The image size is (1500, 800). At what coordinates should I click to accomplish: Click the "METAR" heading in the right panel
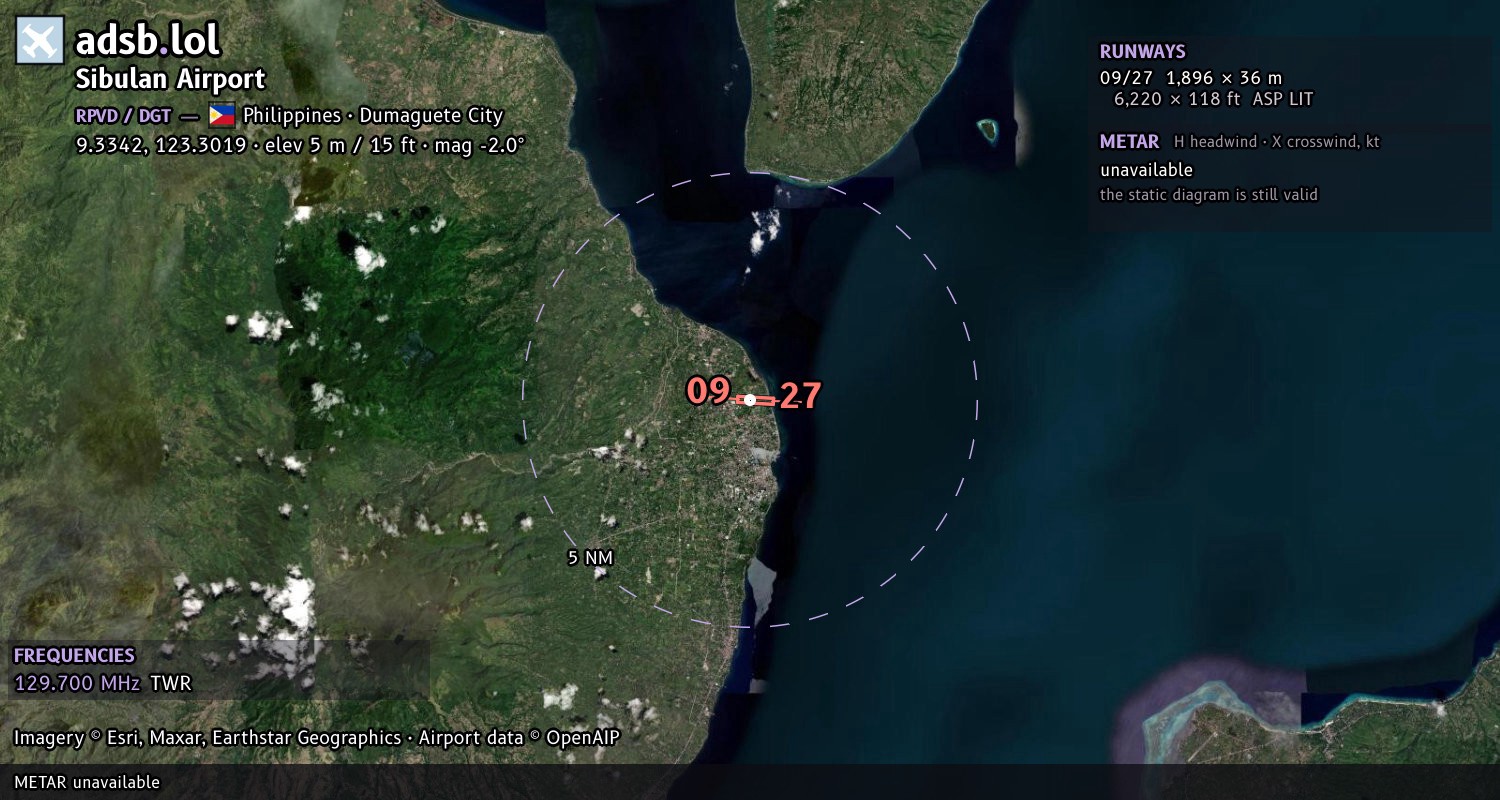[1130, 142]
